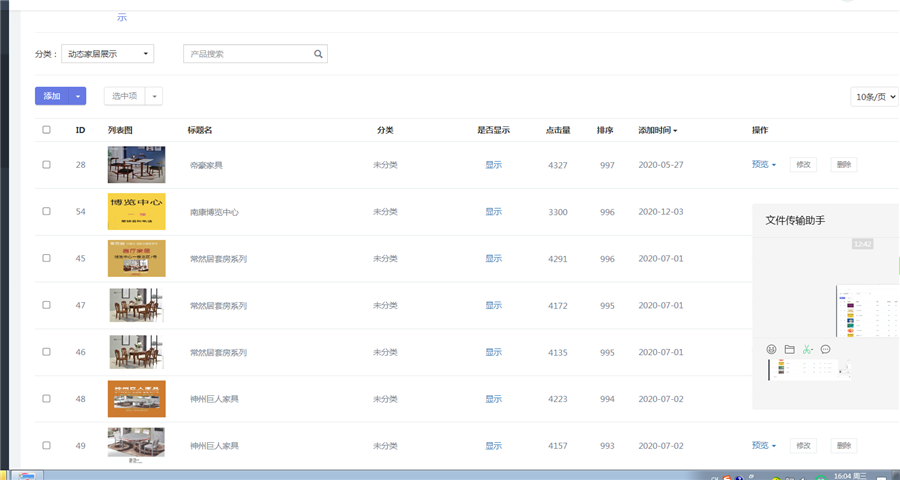Expand the 预览 dropdown for row 49
The width and height of the screenshot is (900, 480).
[x=764, y=445]
